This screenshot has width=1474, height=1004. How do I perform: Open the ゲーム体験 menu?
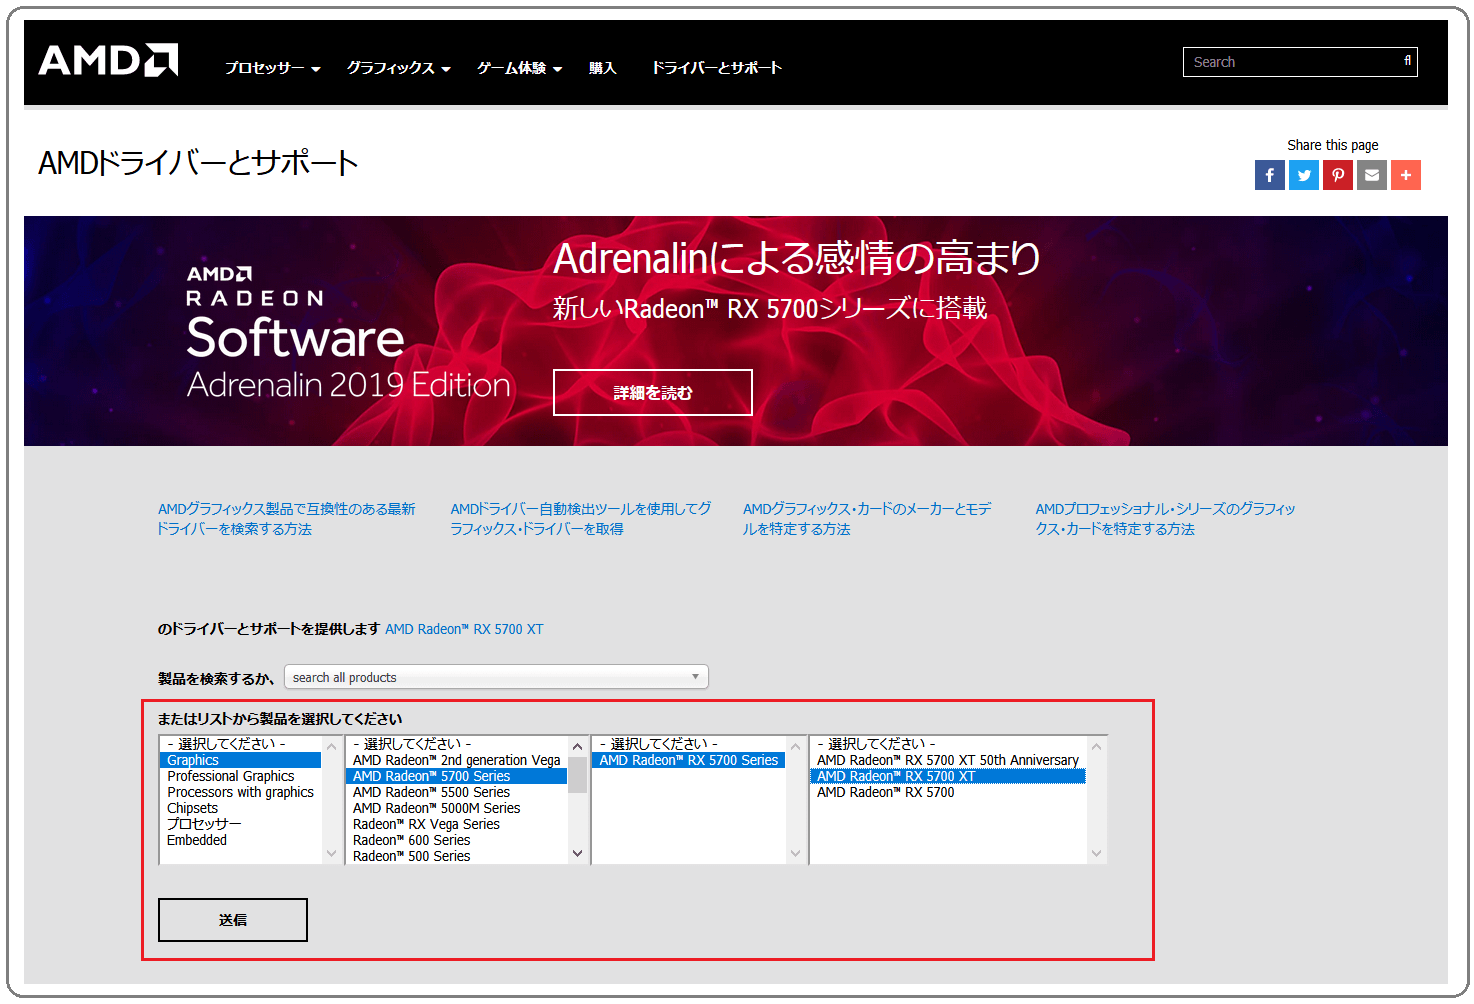(519, 68)
